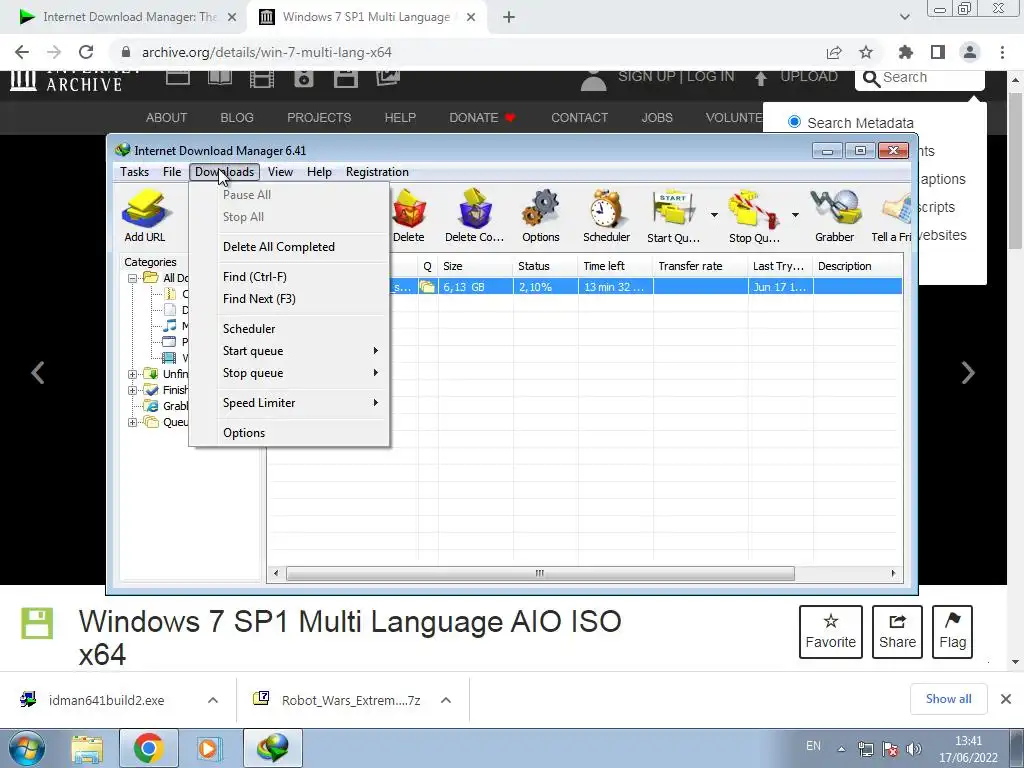Click the share page icon in address bar
Image resolution: width=1024 pixels, height=768 pixels.
pyautogui.click(x=834, y=52)
